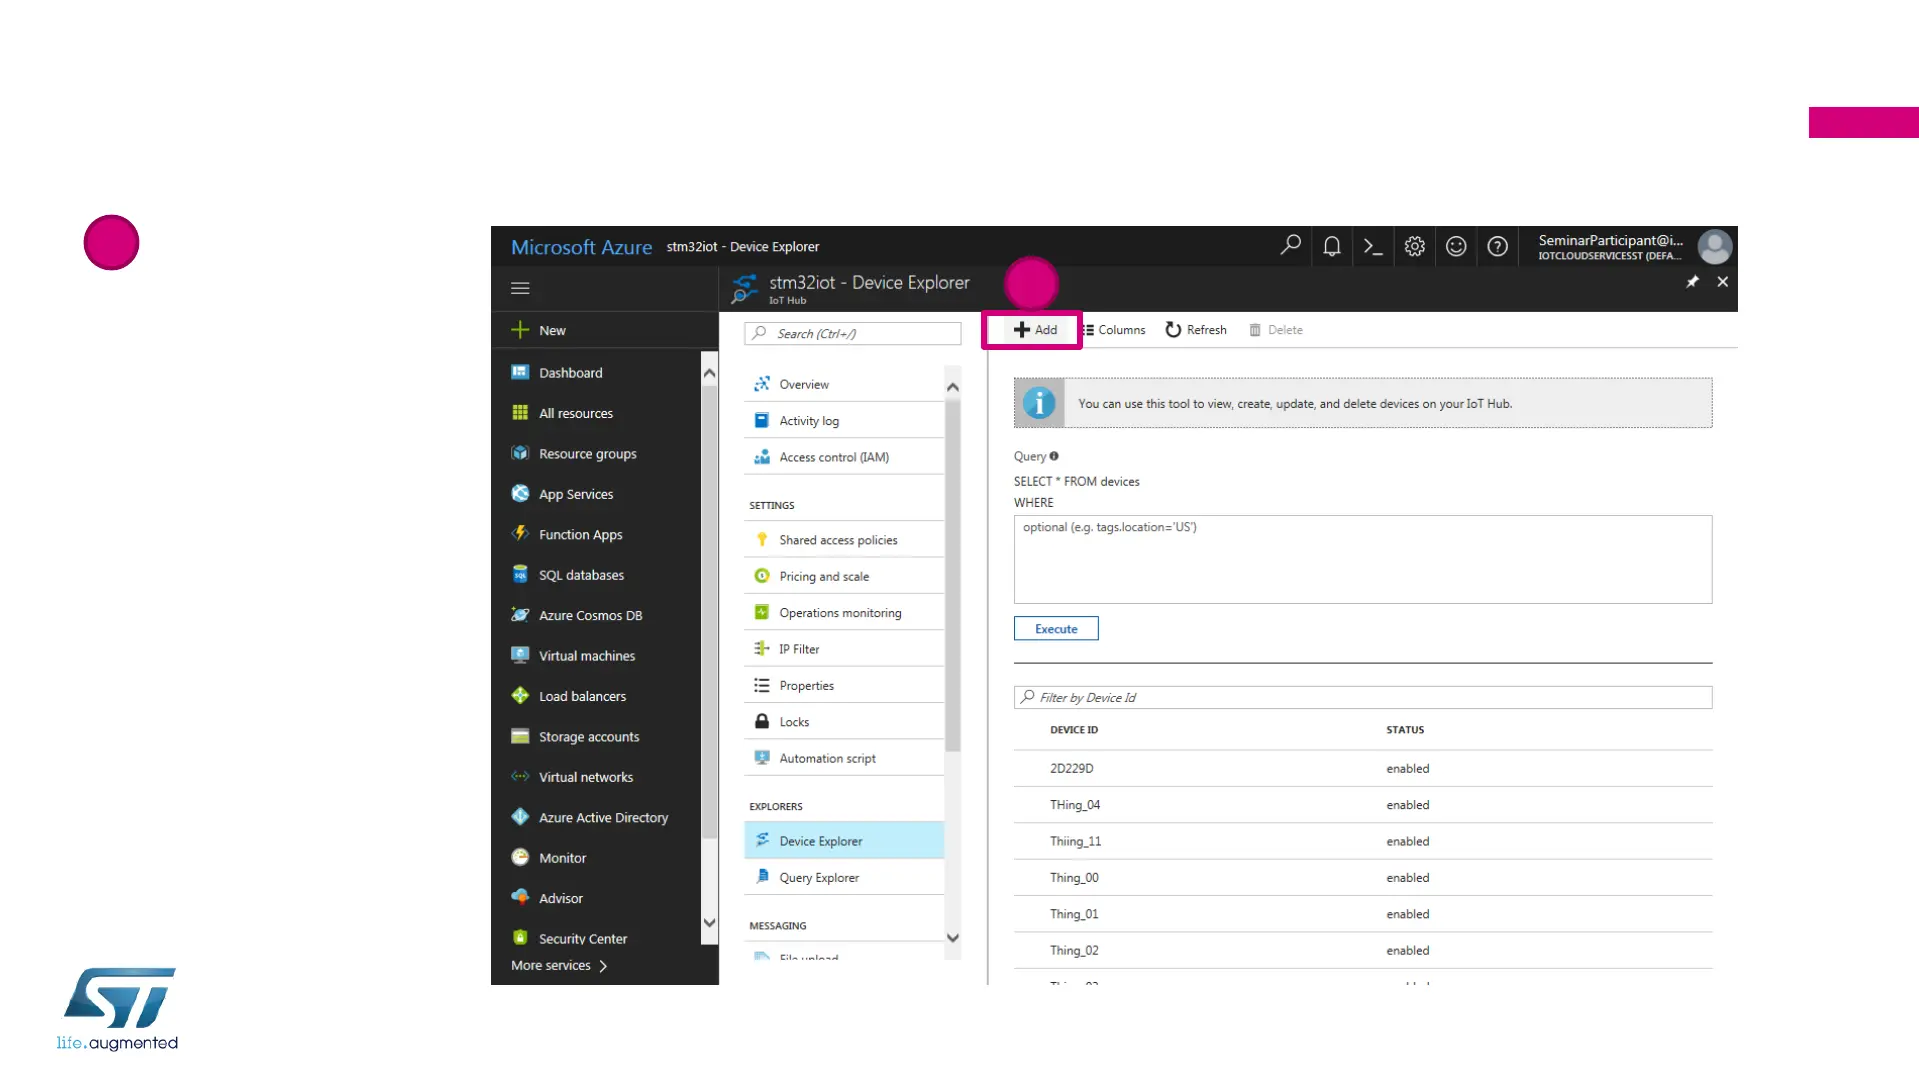The image size is (1919, 1080).
Task: Click the Advisor icon
Action: pyautogui.click(x=520, y=897)
